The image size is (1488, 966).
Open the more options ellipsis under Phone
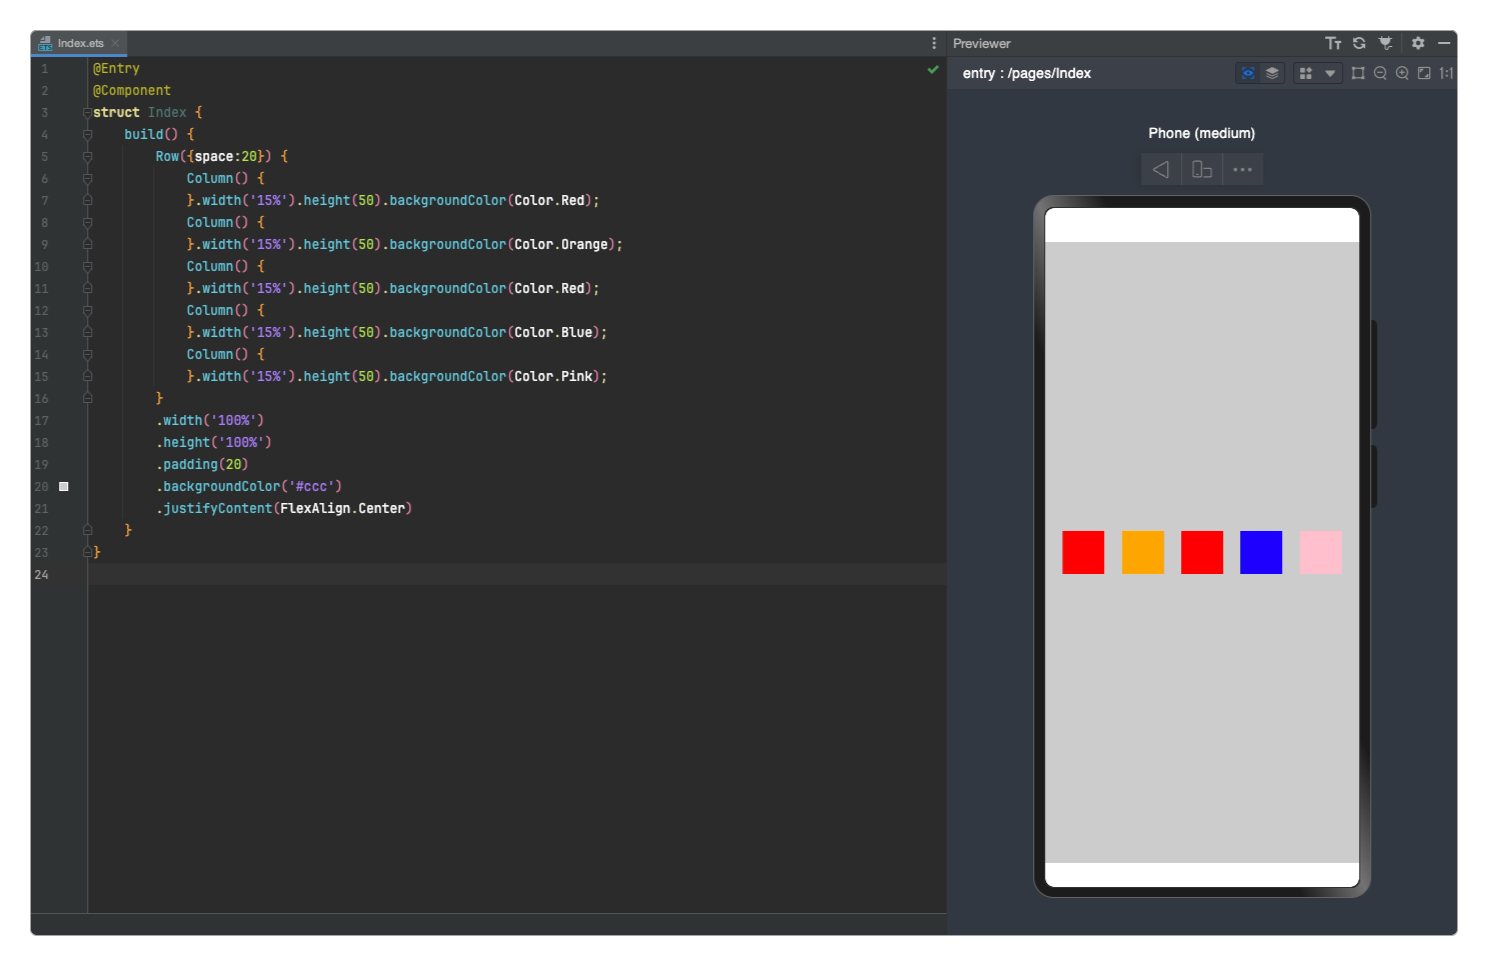1243,169
